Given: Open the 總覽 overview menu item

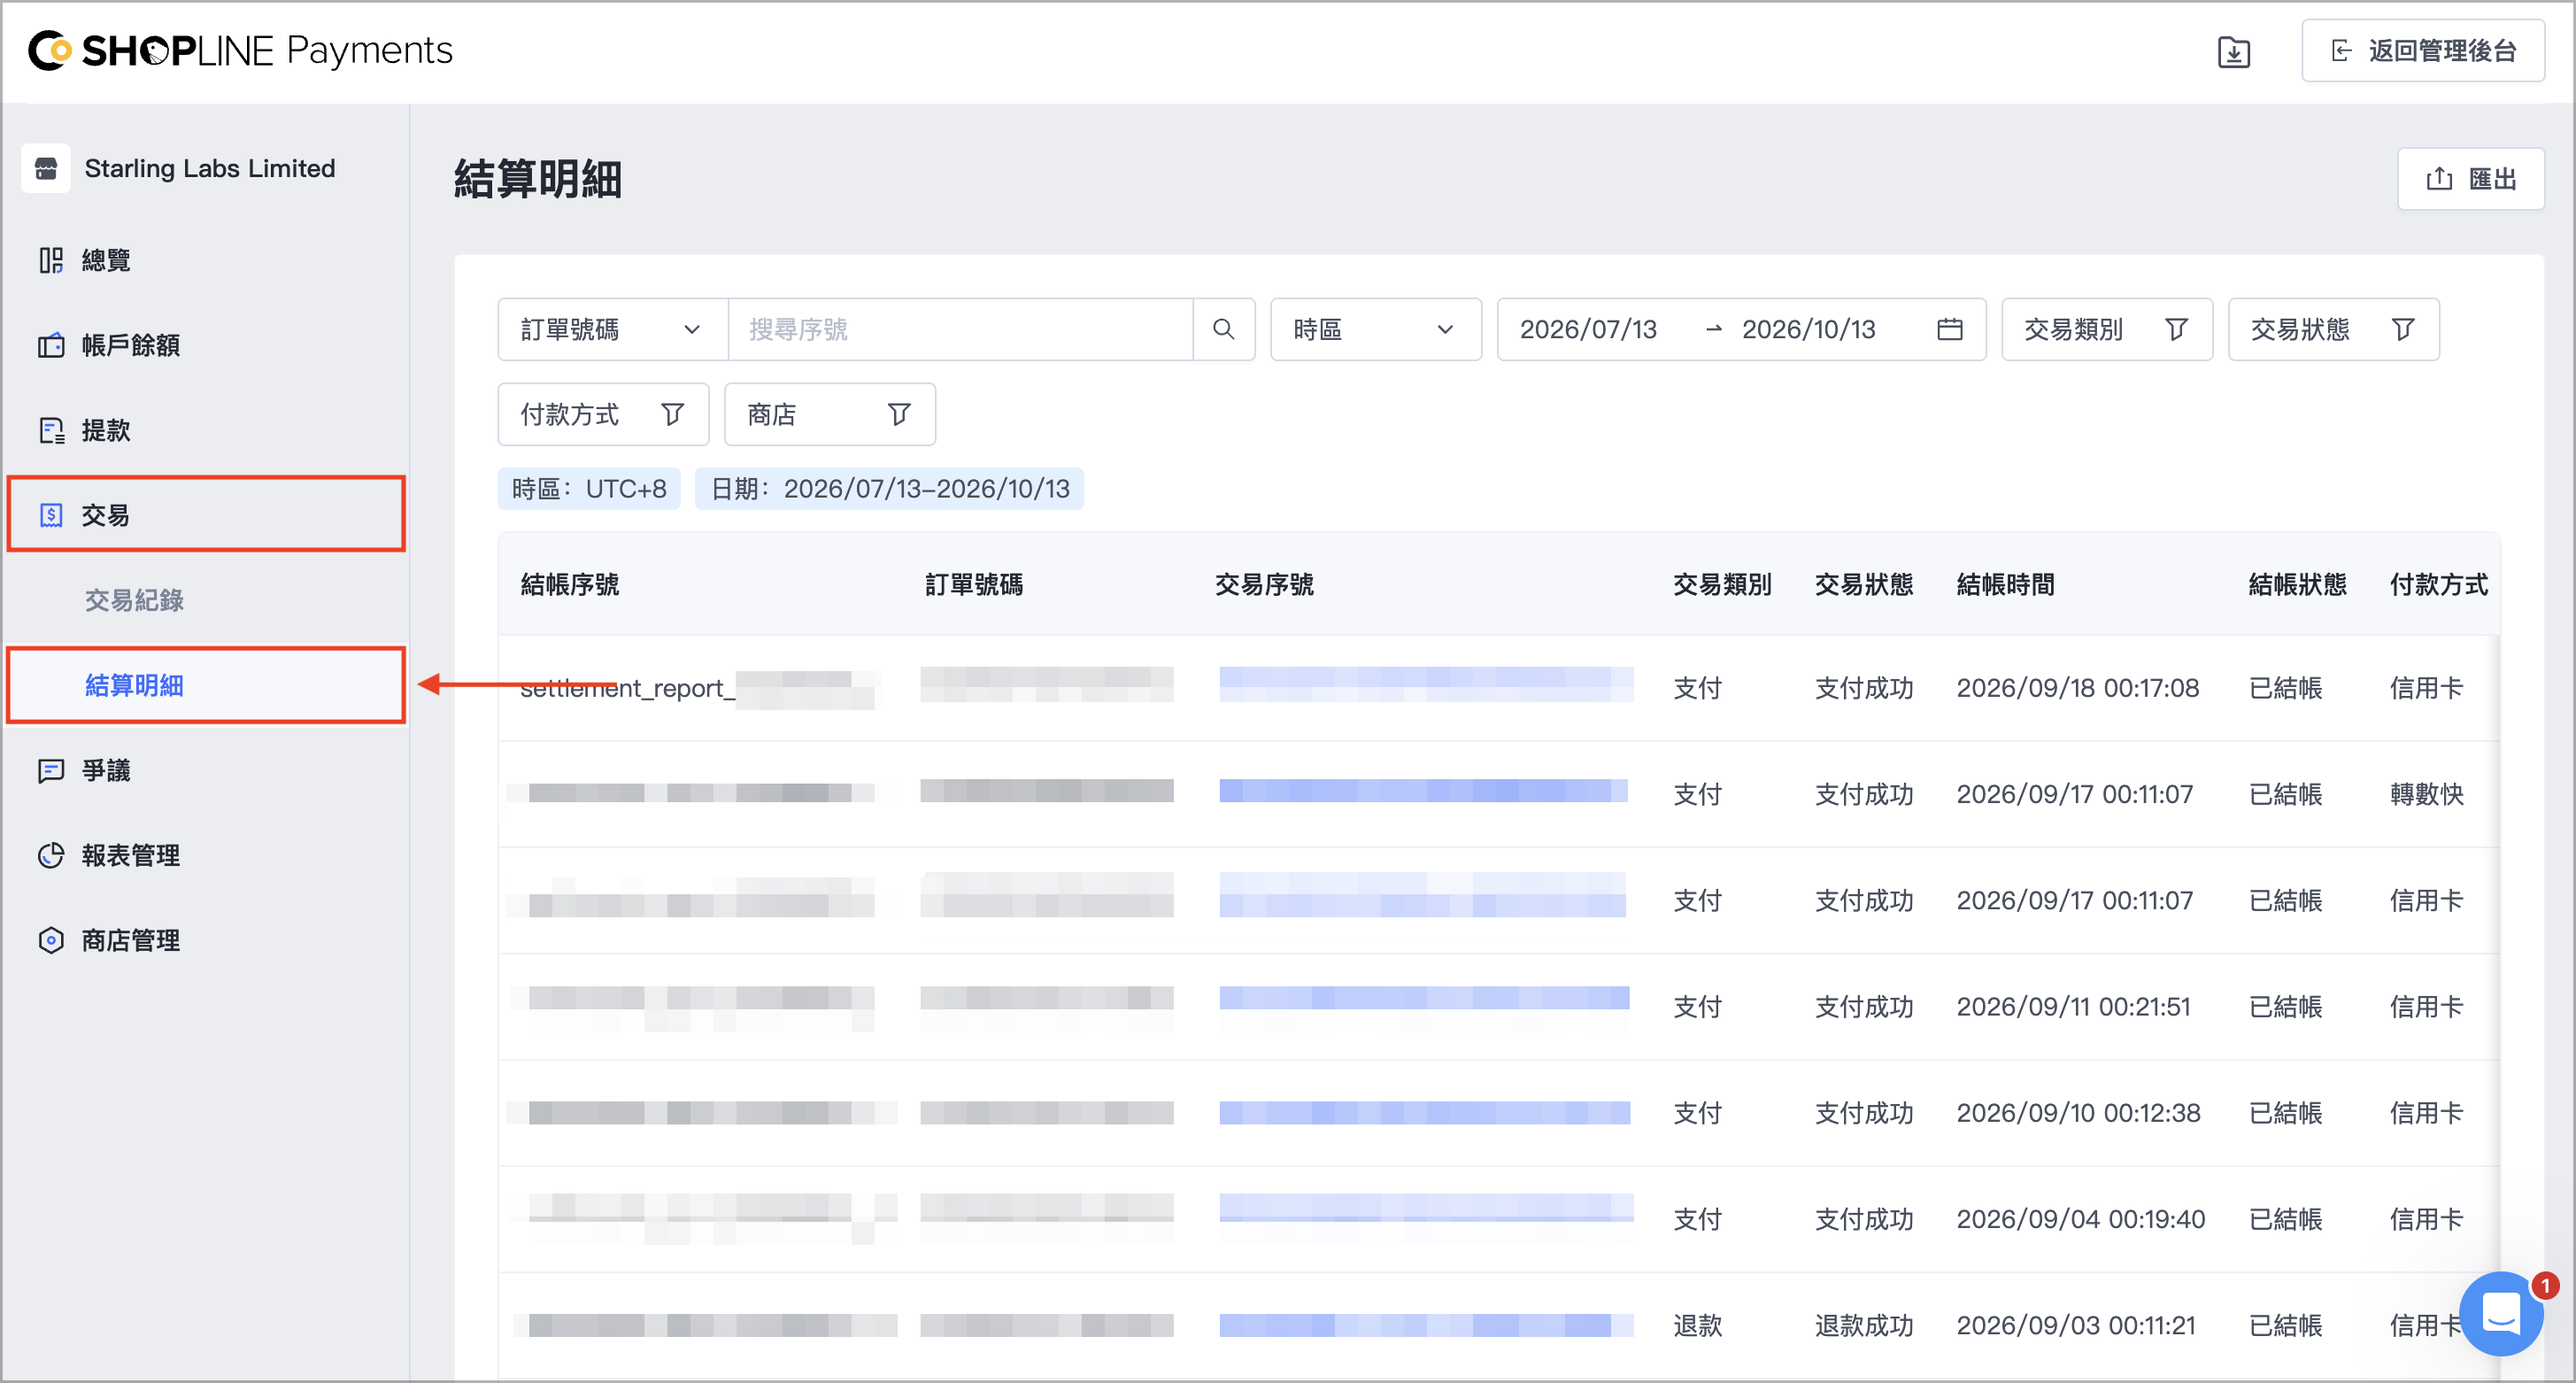Looking at the screenshot, I should coord(205,260).
